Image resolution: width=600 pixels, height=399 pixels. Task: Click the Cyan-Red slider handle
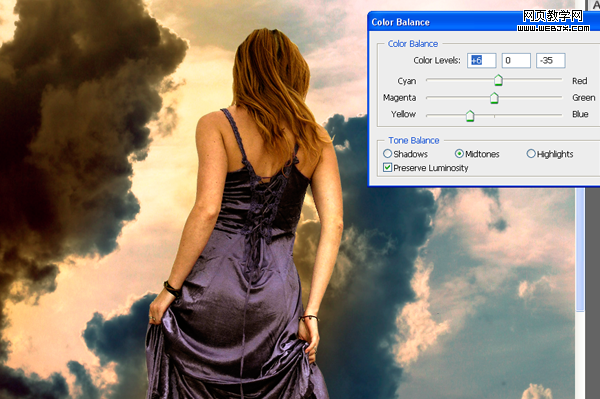[x=498, y=80]
